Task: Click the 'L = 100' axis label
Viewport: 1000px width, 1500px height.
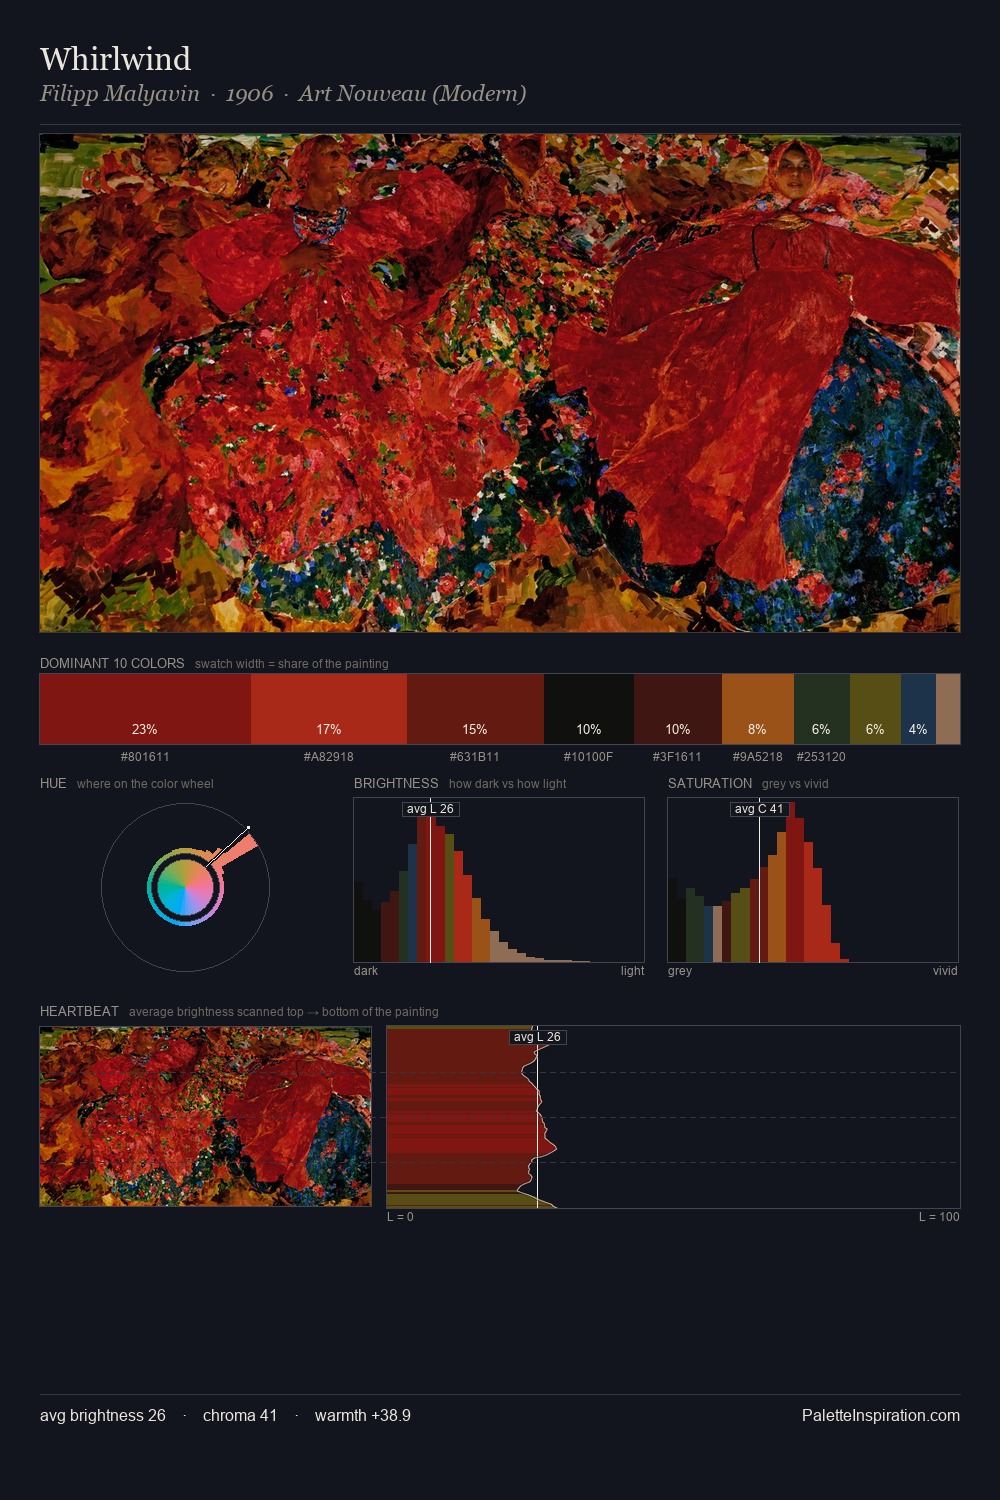Action: pos(939,1217)
